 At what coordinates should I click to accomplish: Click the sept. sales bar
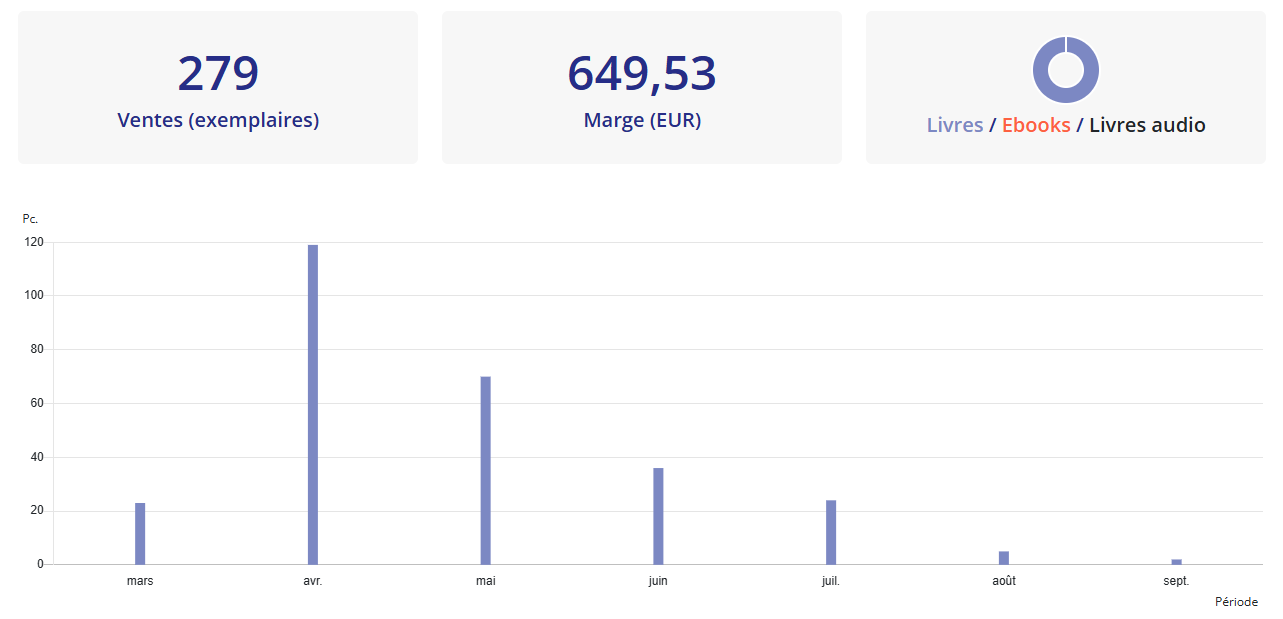1176,562
